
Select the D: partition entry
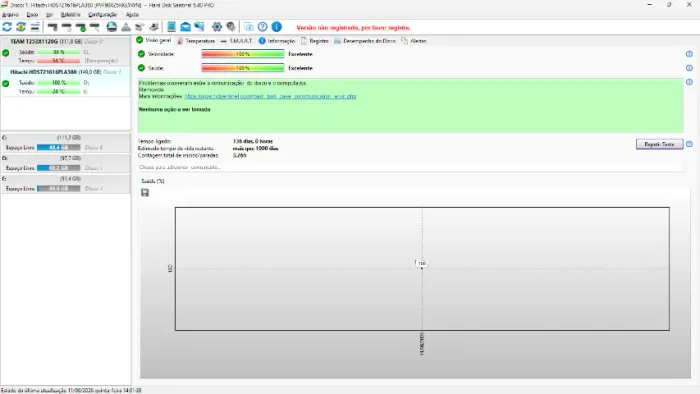(x=66, y=163)
